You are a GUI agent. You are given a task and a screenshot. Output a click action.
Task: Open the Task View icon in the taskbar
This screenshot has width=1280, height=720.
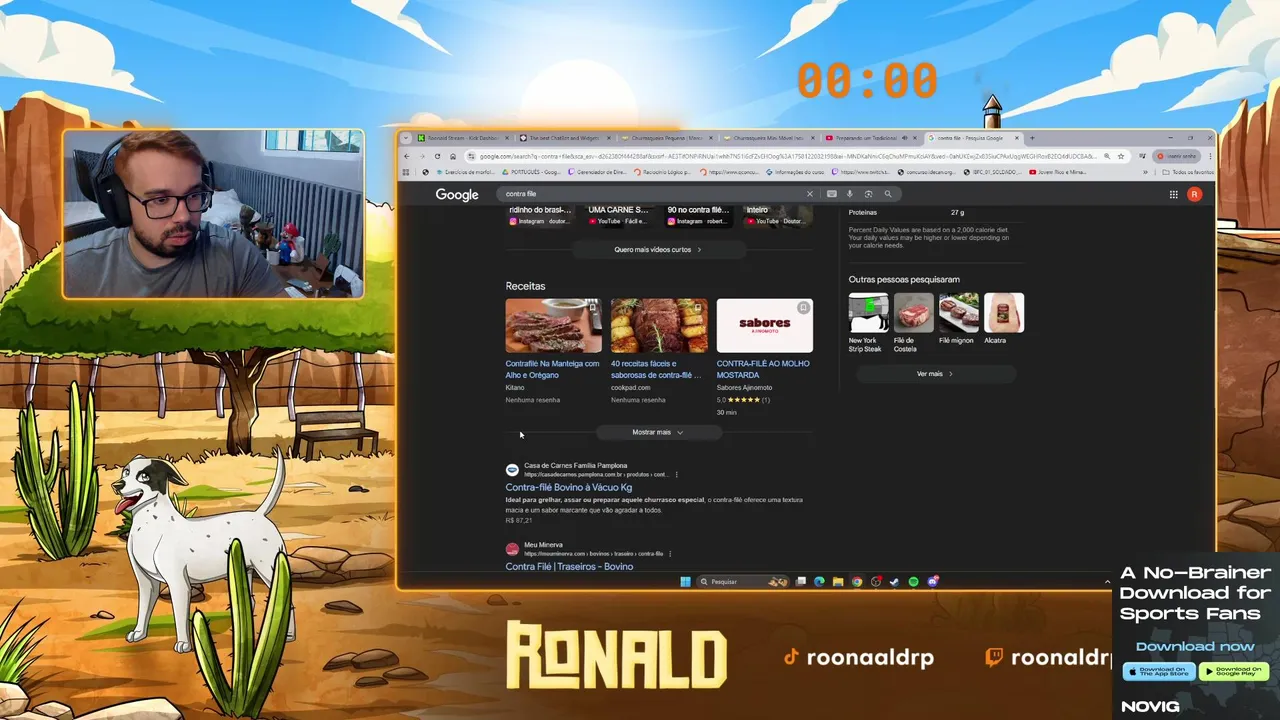point(801,582)
